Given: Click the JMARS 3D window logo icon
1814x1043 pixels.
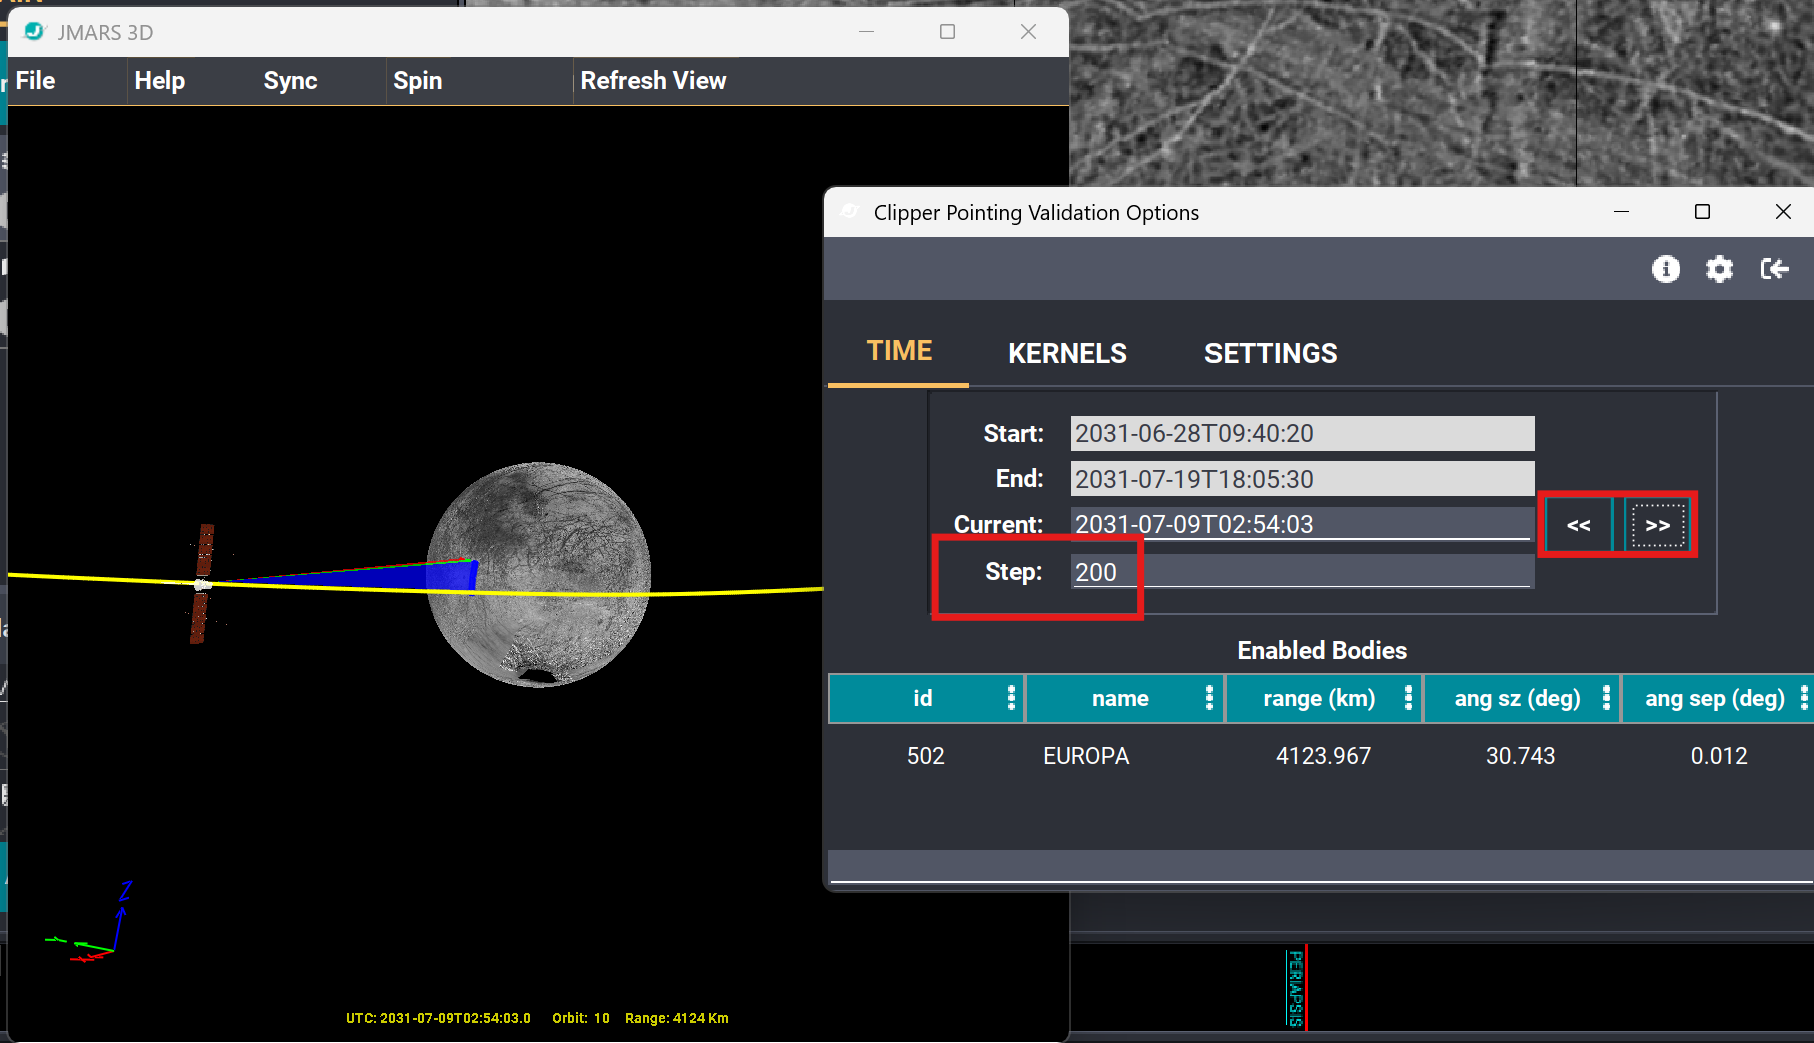Looking at the screenshot, I should (x=34, y=32).
